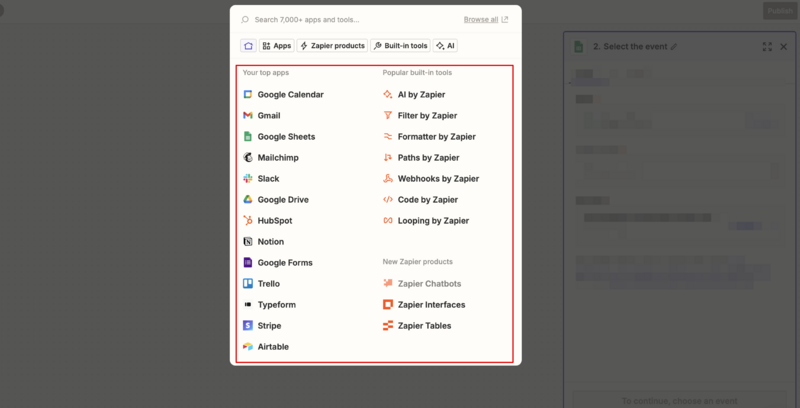Image resolution: width=800 pixels, height=408 pixels.
Task: Click the Google Forms purple icon
Action: [248, 263]
